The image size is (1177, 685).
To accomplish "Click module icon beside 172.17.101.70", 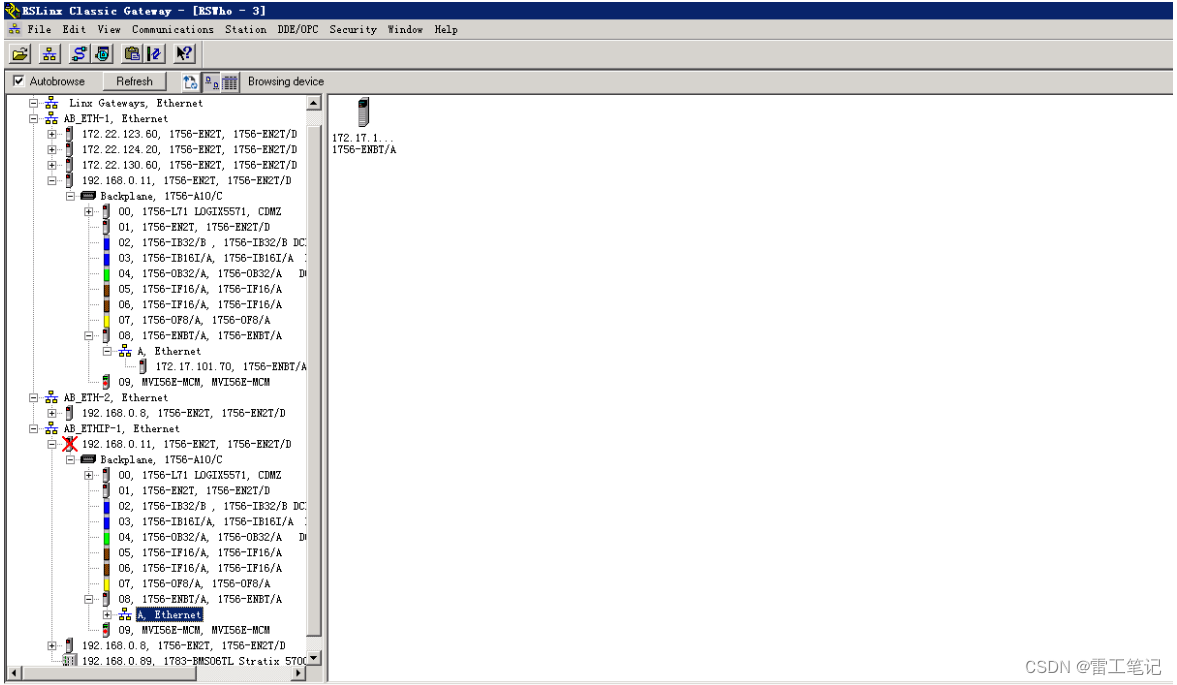I will (x=143, y=367).
